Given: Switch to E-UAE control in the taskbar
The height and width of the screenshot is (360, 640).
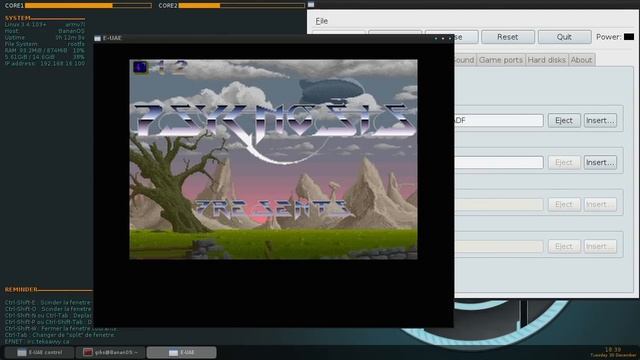Looking at the screenshot, I should click(40, 353).
